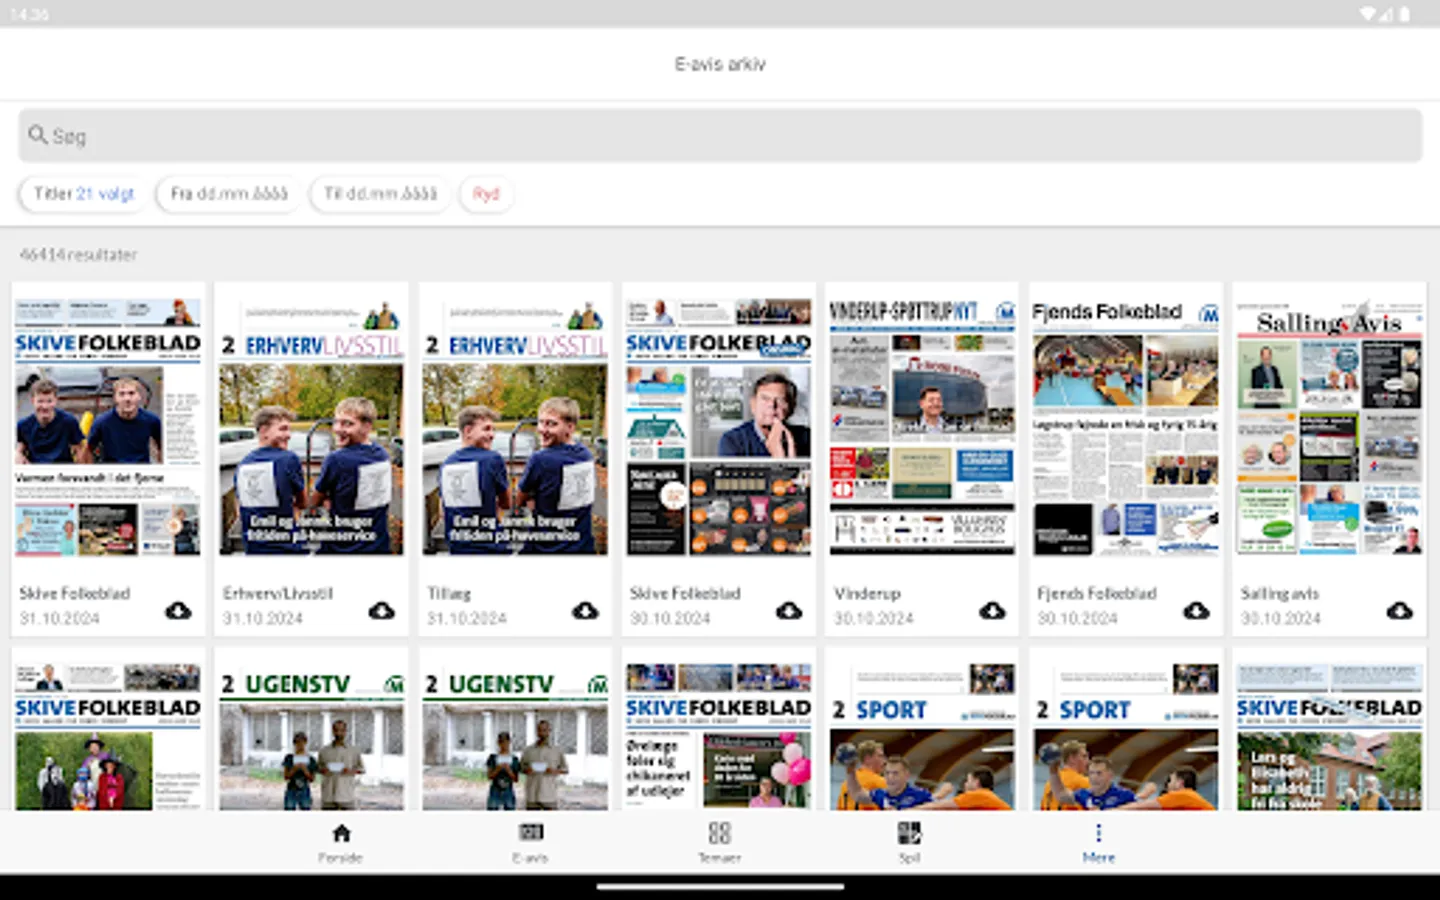Image resolution: width=1440 pixels, height=900 pixels.
Task: Open the Tillæg newspaper cover thumbnail
Action: tap(514, 420)
